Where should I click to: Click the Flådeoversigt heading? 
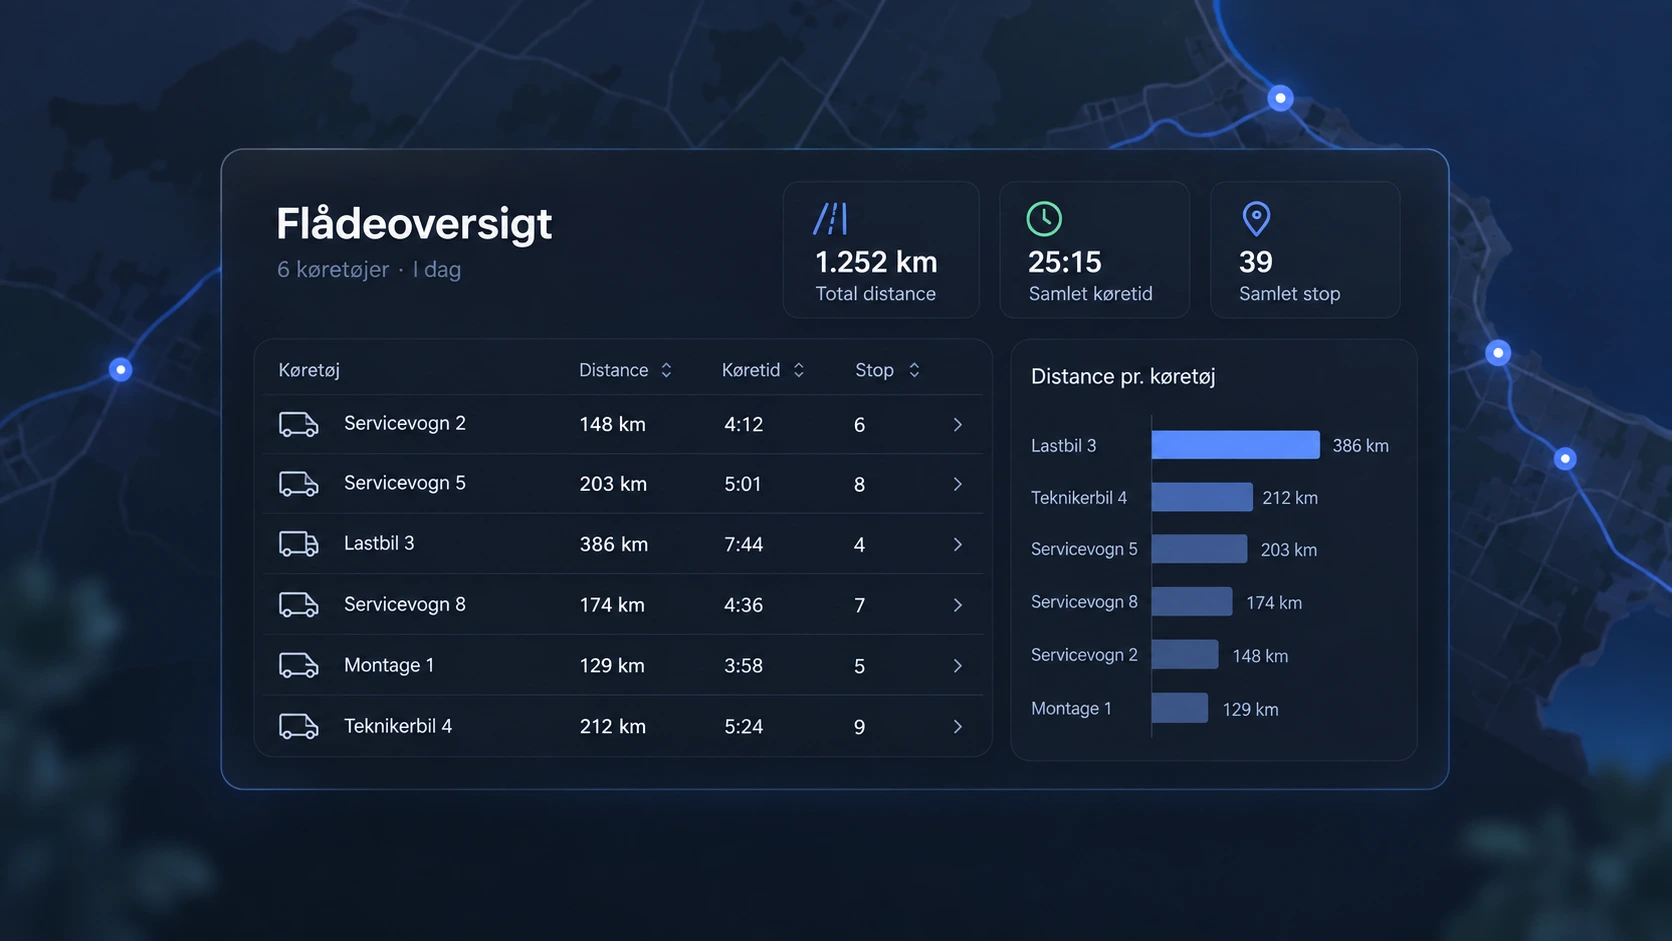pos(414,224)
